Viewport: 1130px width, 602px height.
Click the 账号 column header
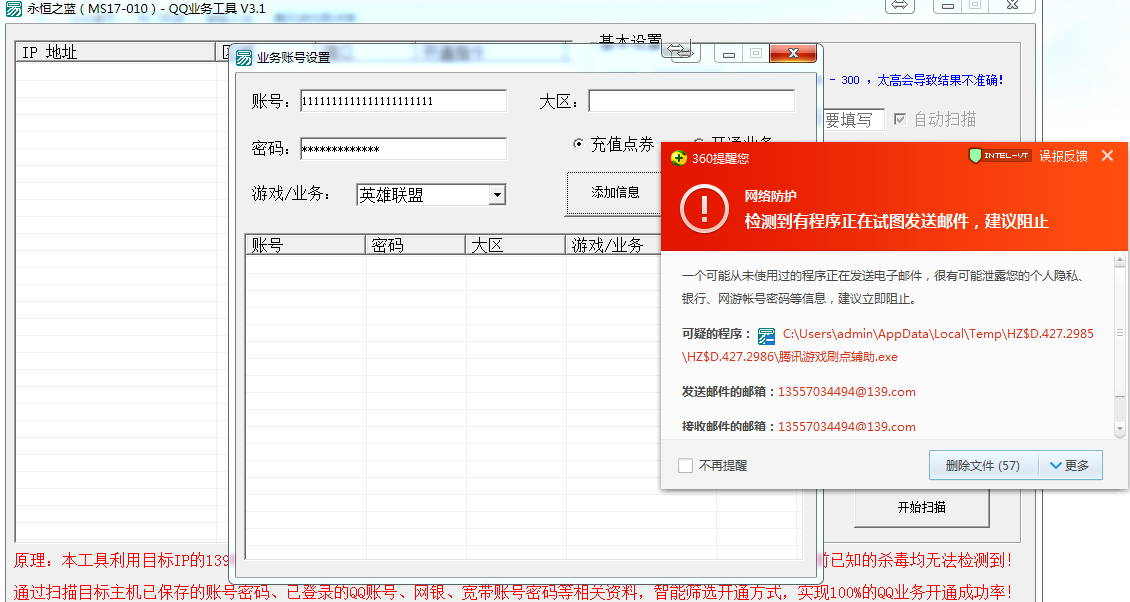306,245
